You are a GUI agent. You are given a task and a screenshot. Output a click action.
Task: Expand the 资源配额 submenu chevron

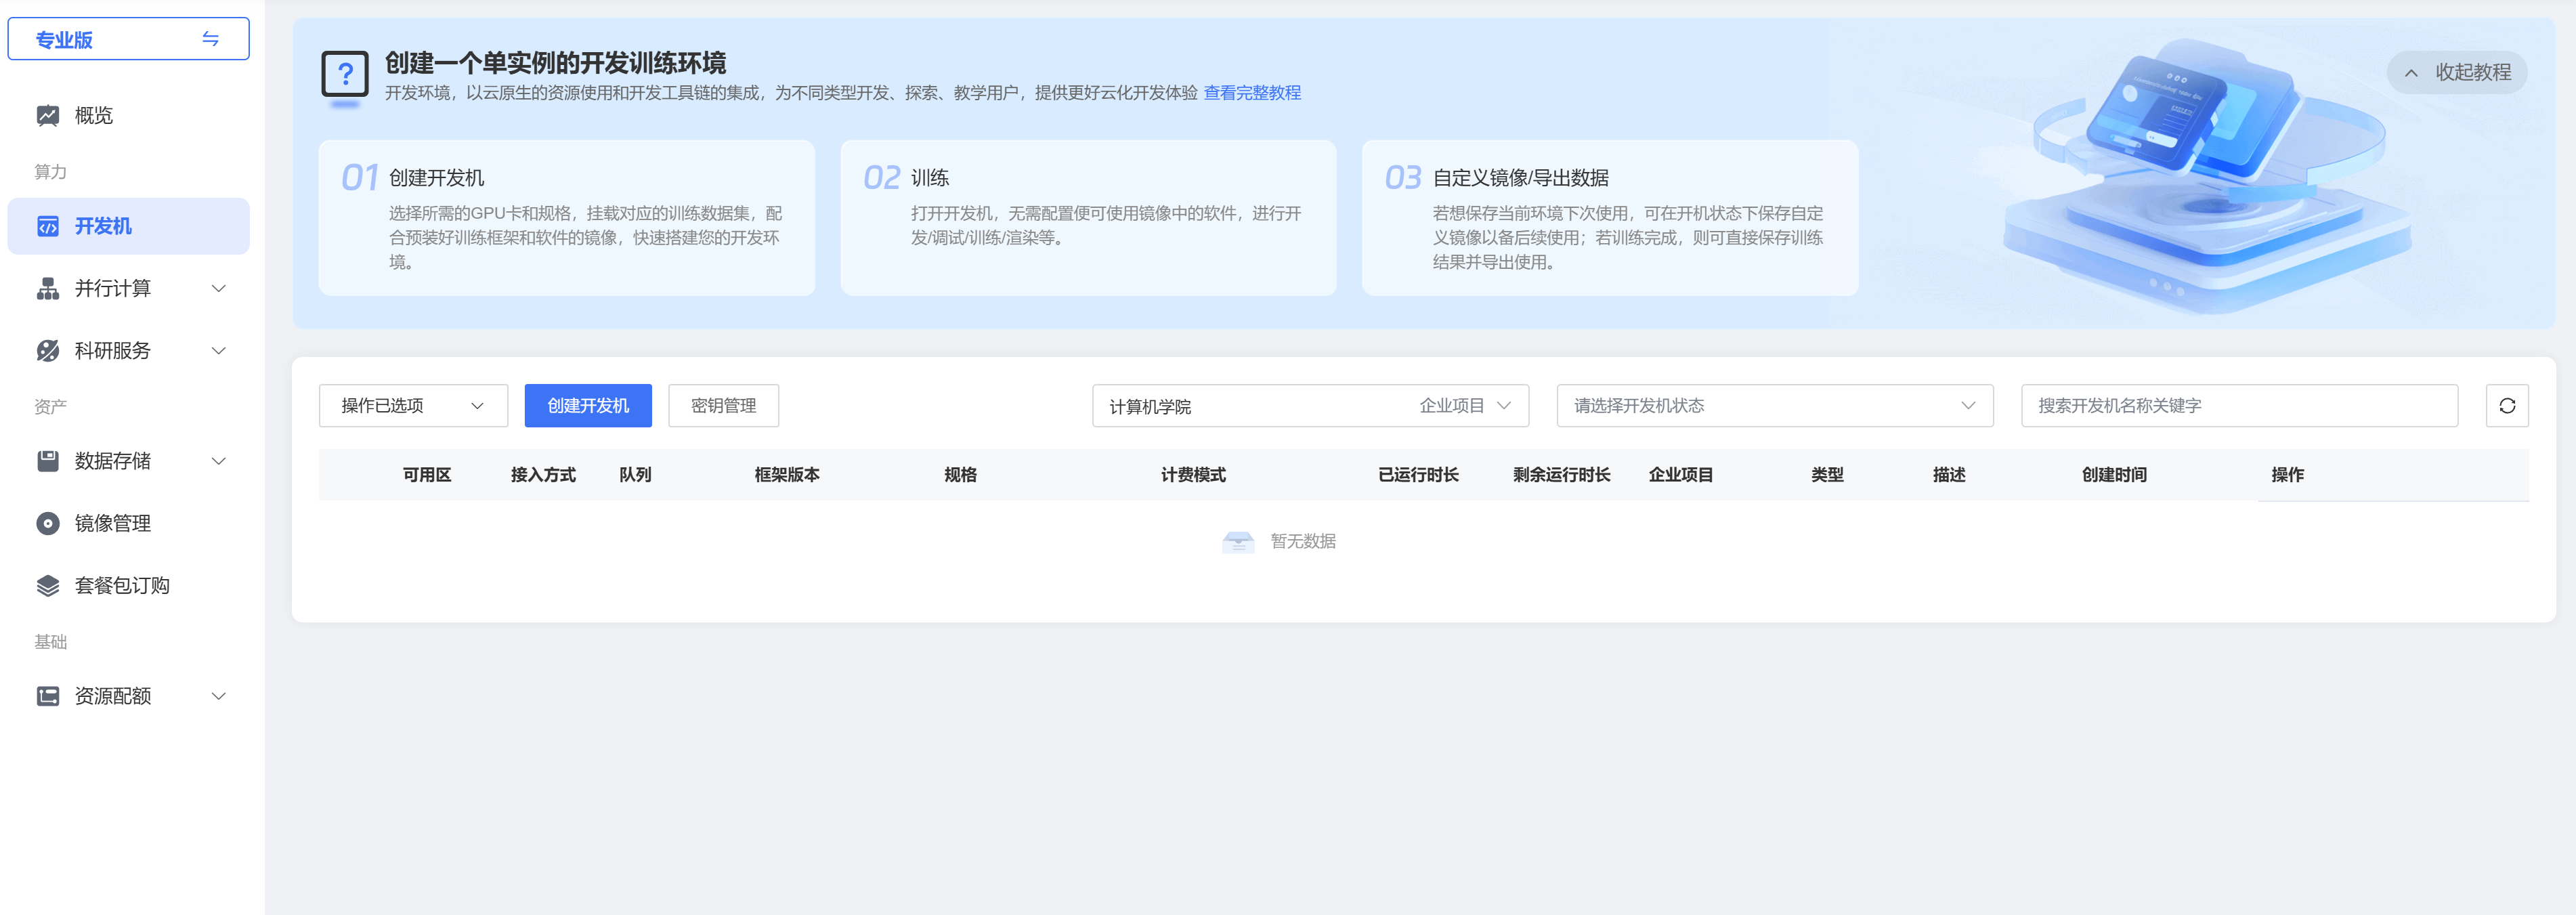click(x=219, y=696)
